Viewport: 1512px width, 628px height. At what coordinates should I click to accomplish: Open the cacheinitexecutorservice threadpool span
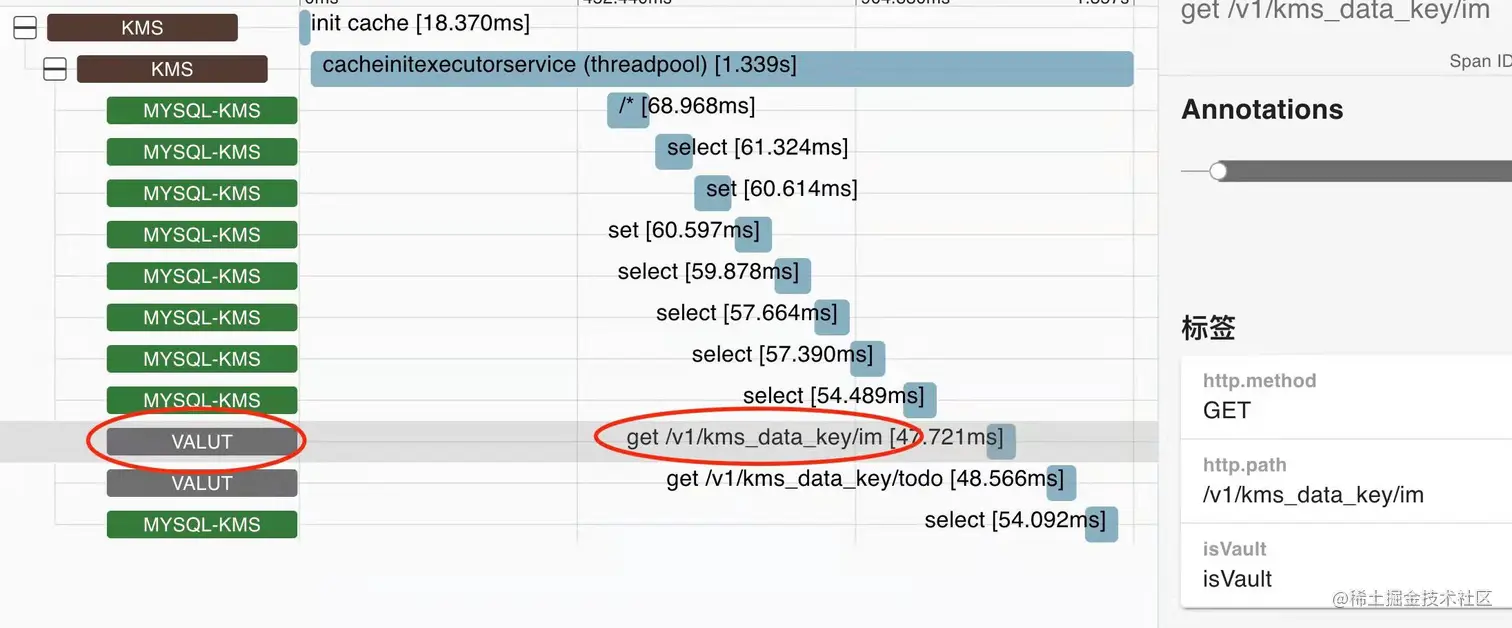[722, 69]
